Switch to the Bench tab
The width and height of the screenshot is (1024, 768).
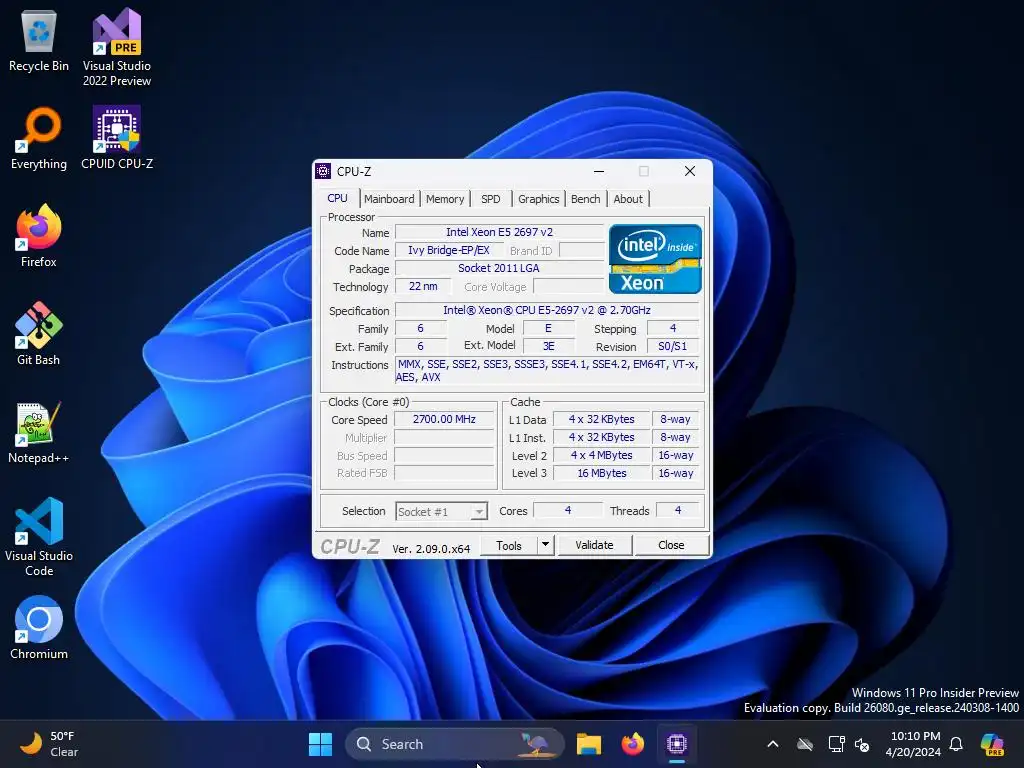(585, 199)
